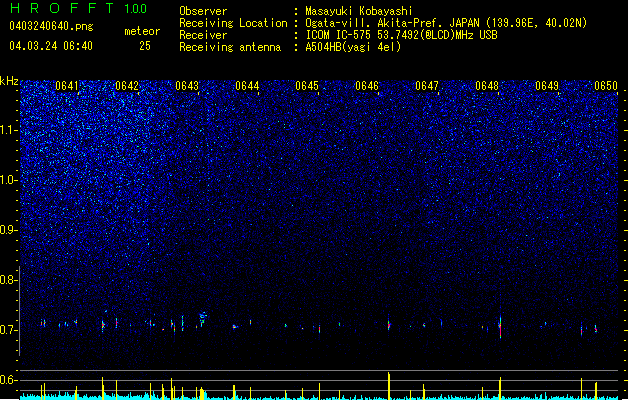Select receiver text ICOM IC-575 53.7492 MHz
This screenshot has height=400, width=629.
401,35
